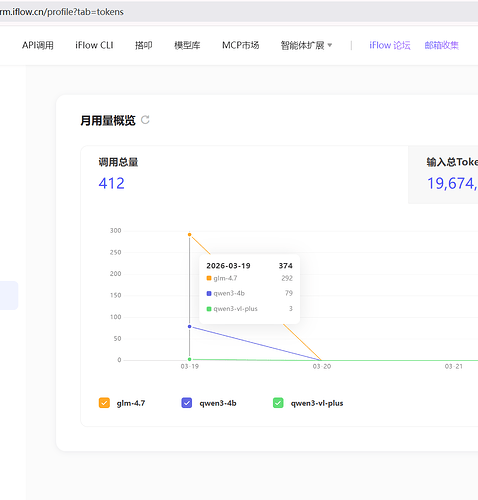
Task: Open the API调用 menu item
Action: point(38,45)
